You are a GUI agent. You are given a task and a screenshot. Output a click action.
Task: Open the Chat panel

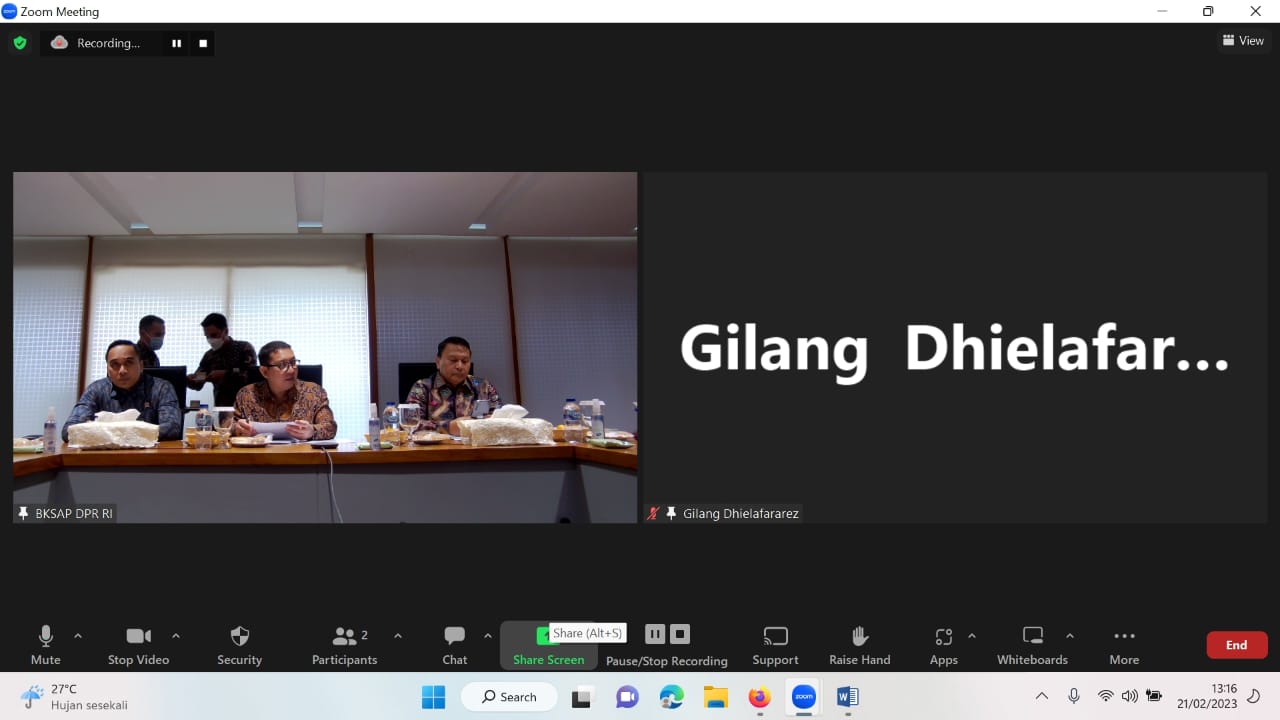455,645
